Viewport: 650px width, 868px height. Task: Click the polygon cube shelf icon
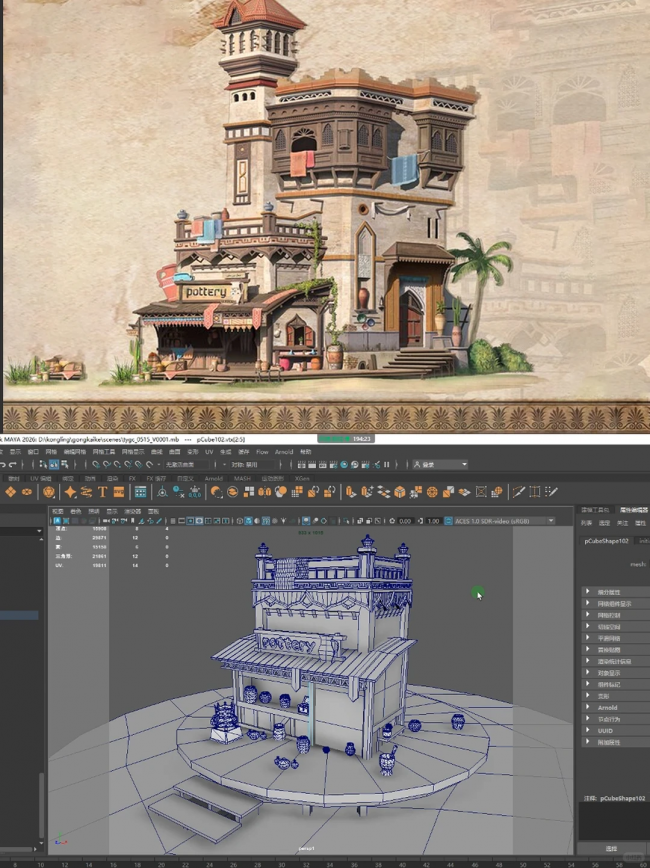pyautogui.click(x=400, y=492)
